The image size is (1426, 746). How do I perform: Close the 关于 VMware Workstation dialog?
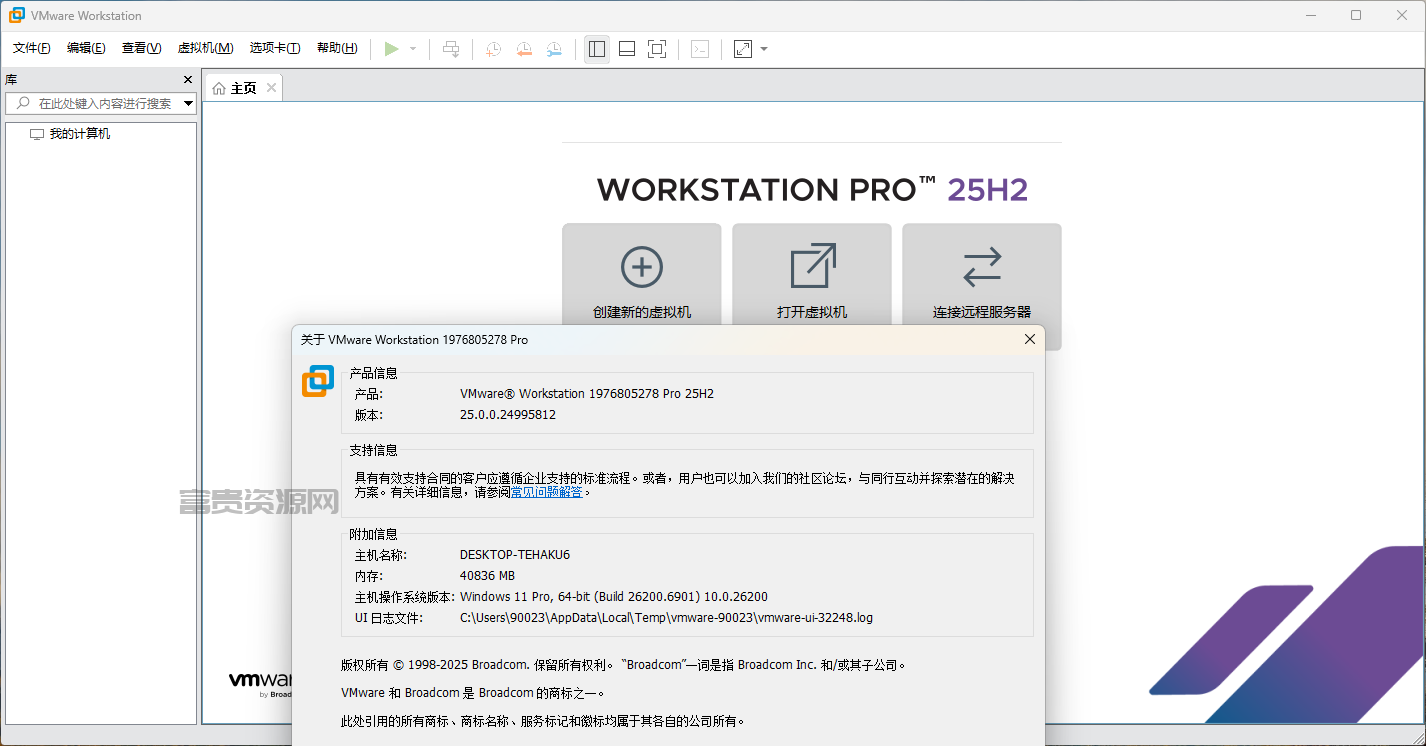click(1030, 339)
